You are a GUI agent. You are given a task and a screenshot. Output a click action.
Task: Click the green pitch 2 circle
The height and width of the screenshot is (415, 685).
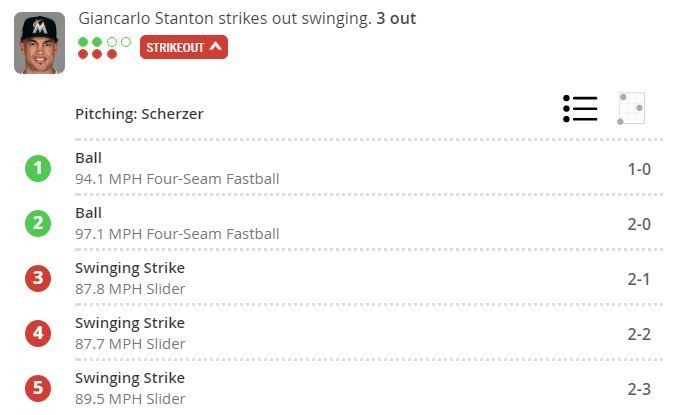coord(38,223)
